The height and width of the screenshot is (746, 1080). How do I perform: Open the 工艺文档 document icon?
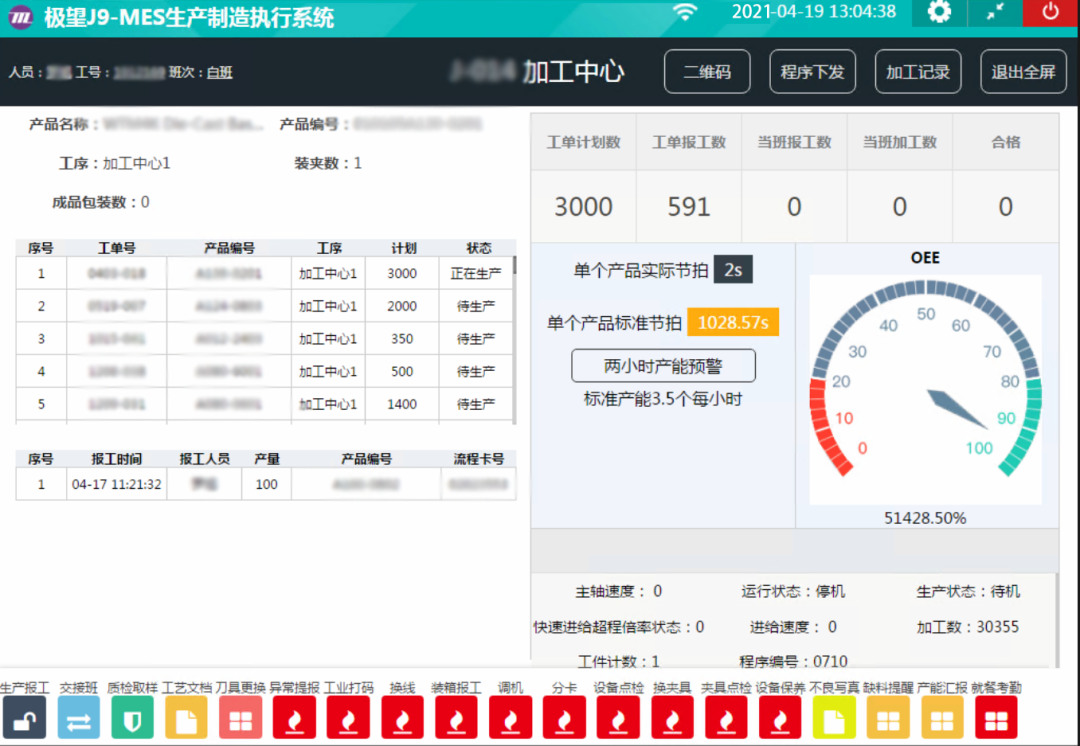(186, 718)
